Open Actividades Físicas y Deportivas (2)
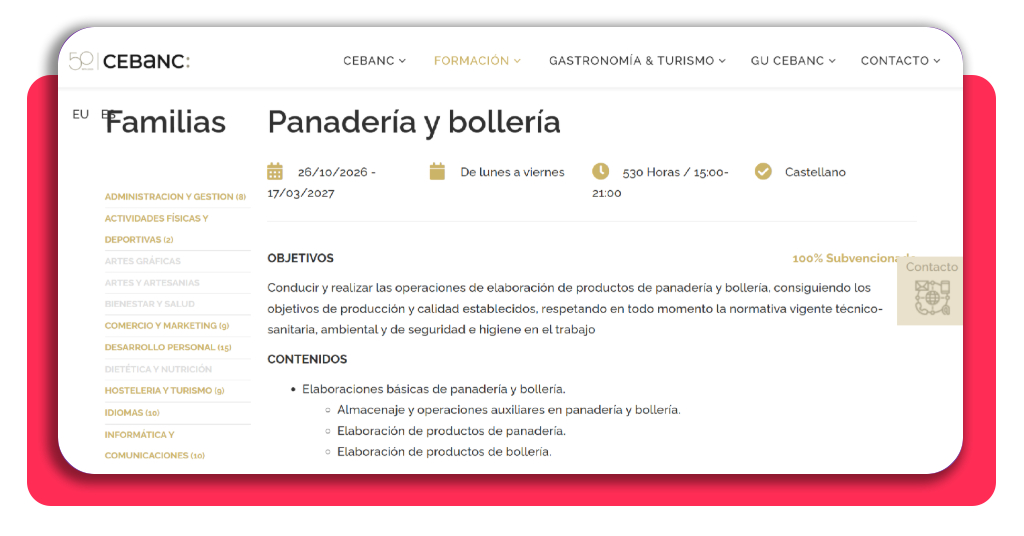 click(157, 229)
